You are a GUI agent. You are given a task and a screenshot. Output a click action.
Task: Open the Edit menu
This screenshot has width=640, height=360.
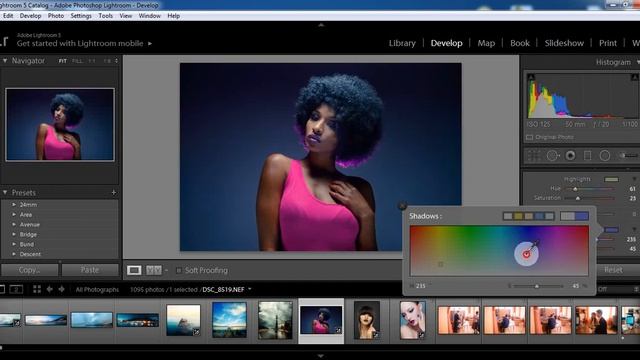click(x=8, y=16)
